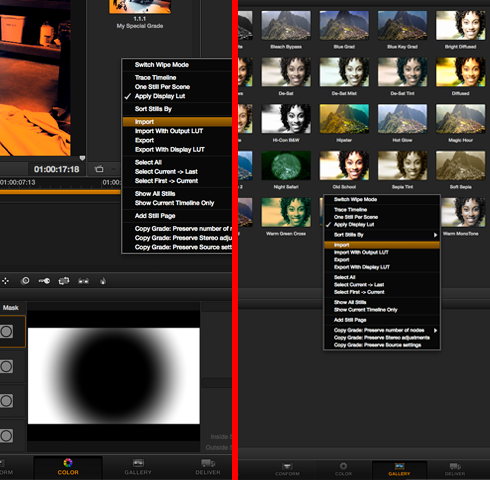Image resolution: width=490 pixels, height=480 pixels.
Task: Click the Mask column header
Action: pos(11,307)
